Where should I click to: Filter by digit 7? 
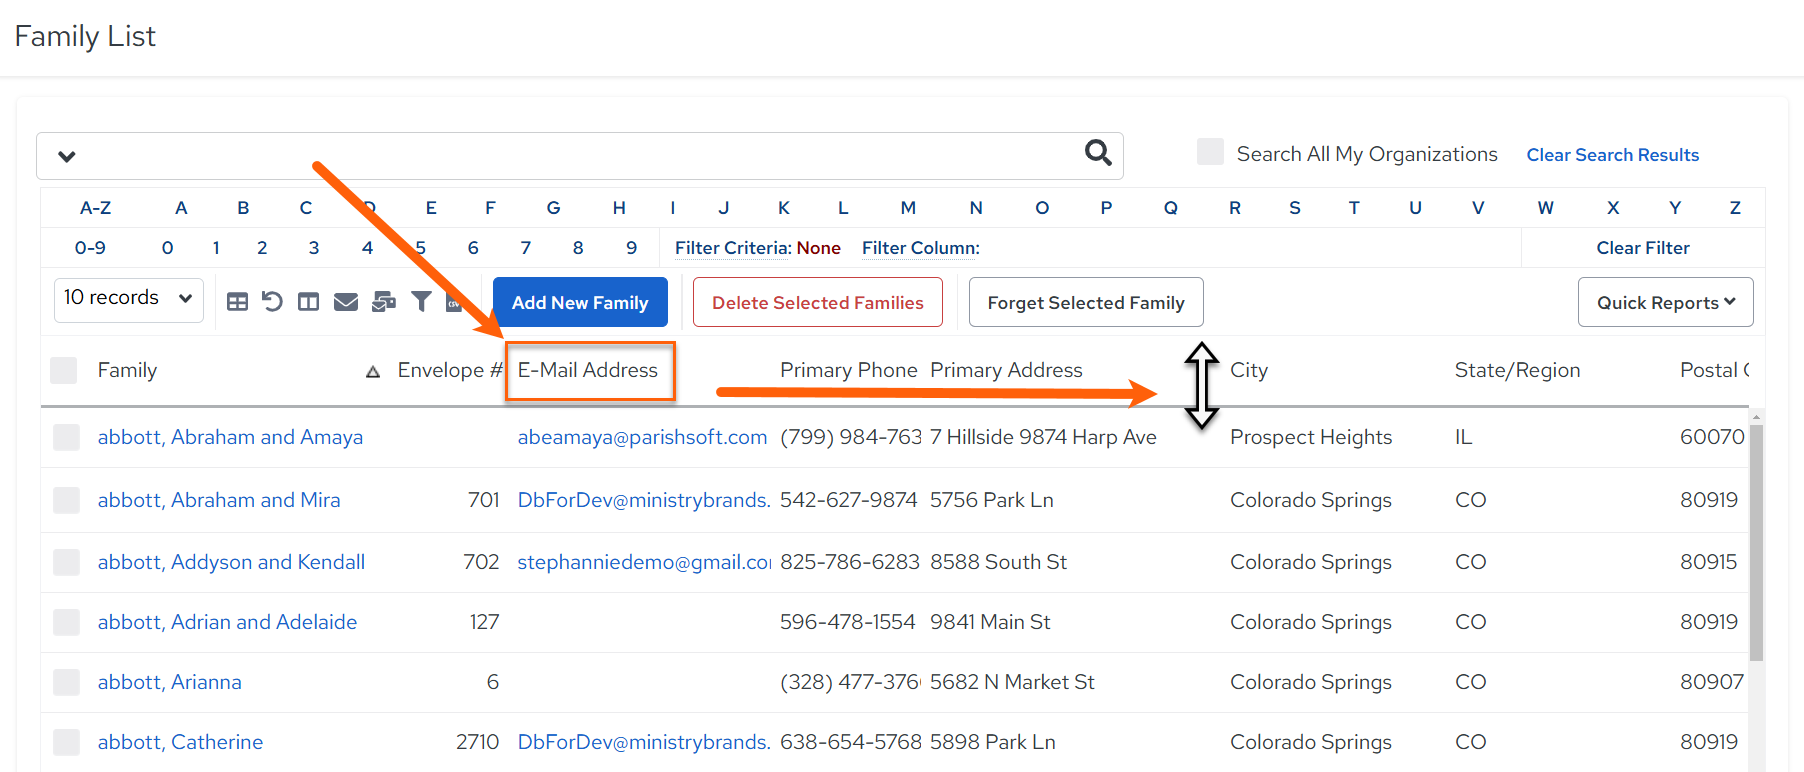(x=525, y=248)
